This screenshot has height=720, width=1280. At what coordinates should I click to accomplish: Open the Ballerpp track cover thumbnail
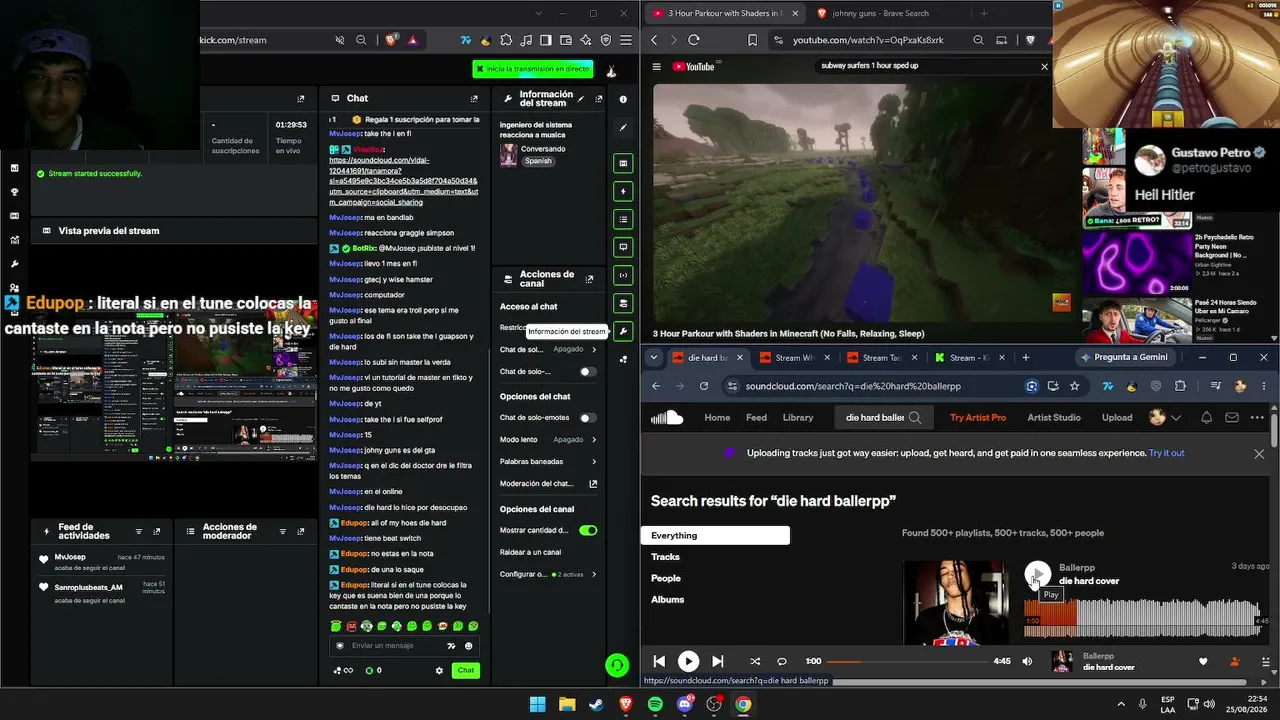[955, 603]
